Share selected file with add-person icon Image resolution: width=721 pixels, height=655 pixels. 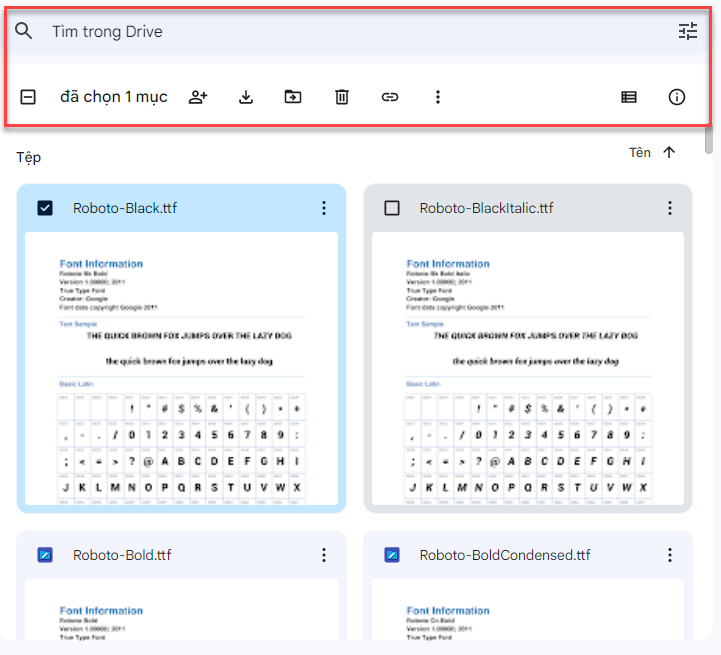click(x=198, y=97)
